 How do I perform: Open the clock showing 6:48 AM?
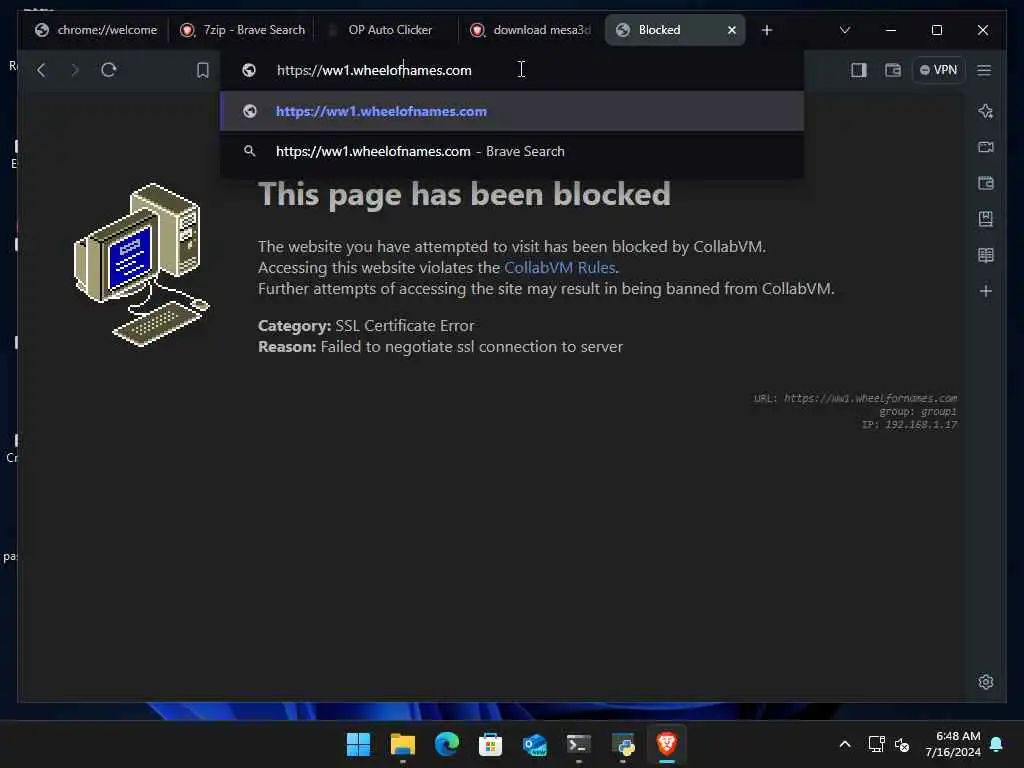[953, 744]
